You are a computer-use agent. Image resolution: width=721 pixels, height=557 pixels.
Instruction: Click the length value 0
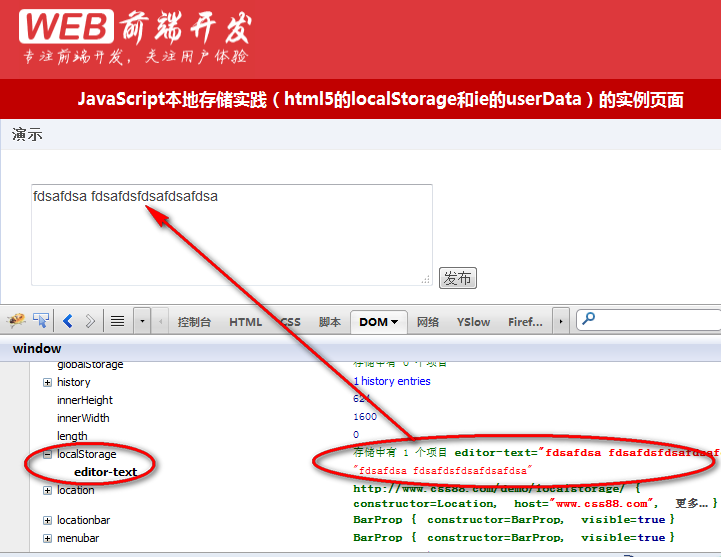coord(356,435)
